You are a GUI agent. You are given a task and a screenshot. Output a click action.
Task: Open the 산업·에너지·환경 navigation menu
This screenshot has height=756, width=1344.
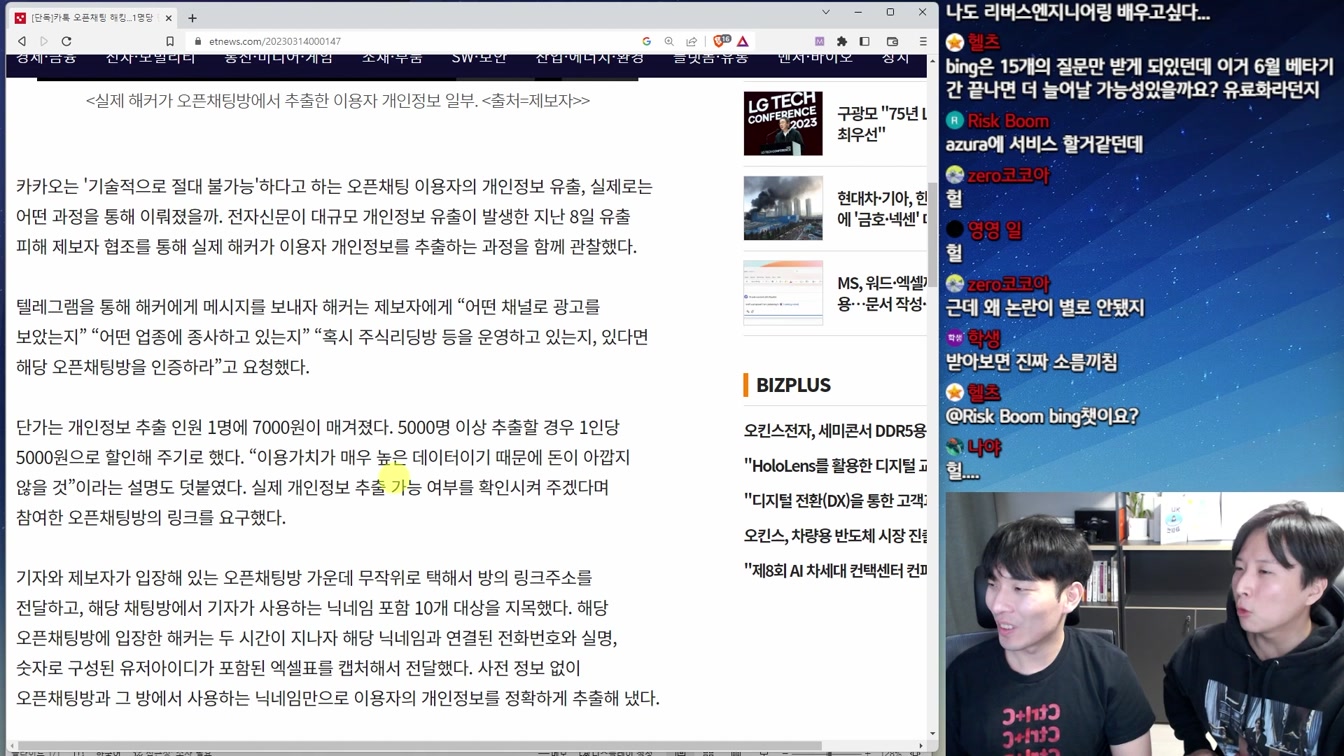tap(589, 58)
